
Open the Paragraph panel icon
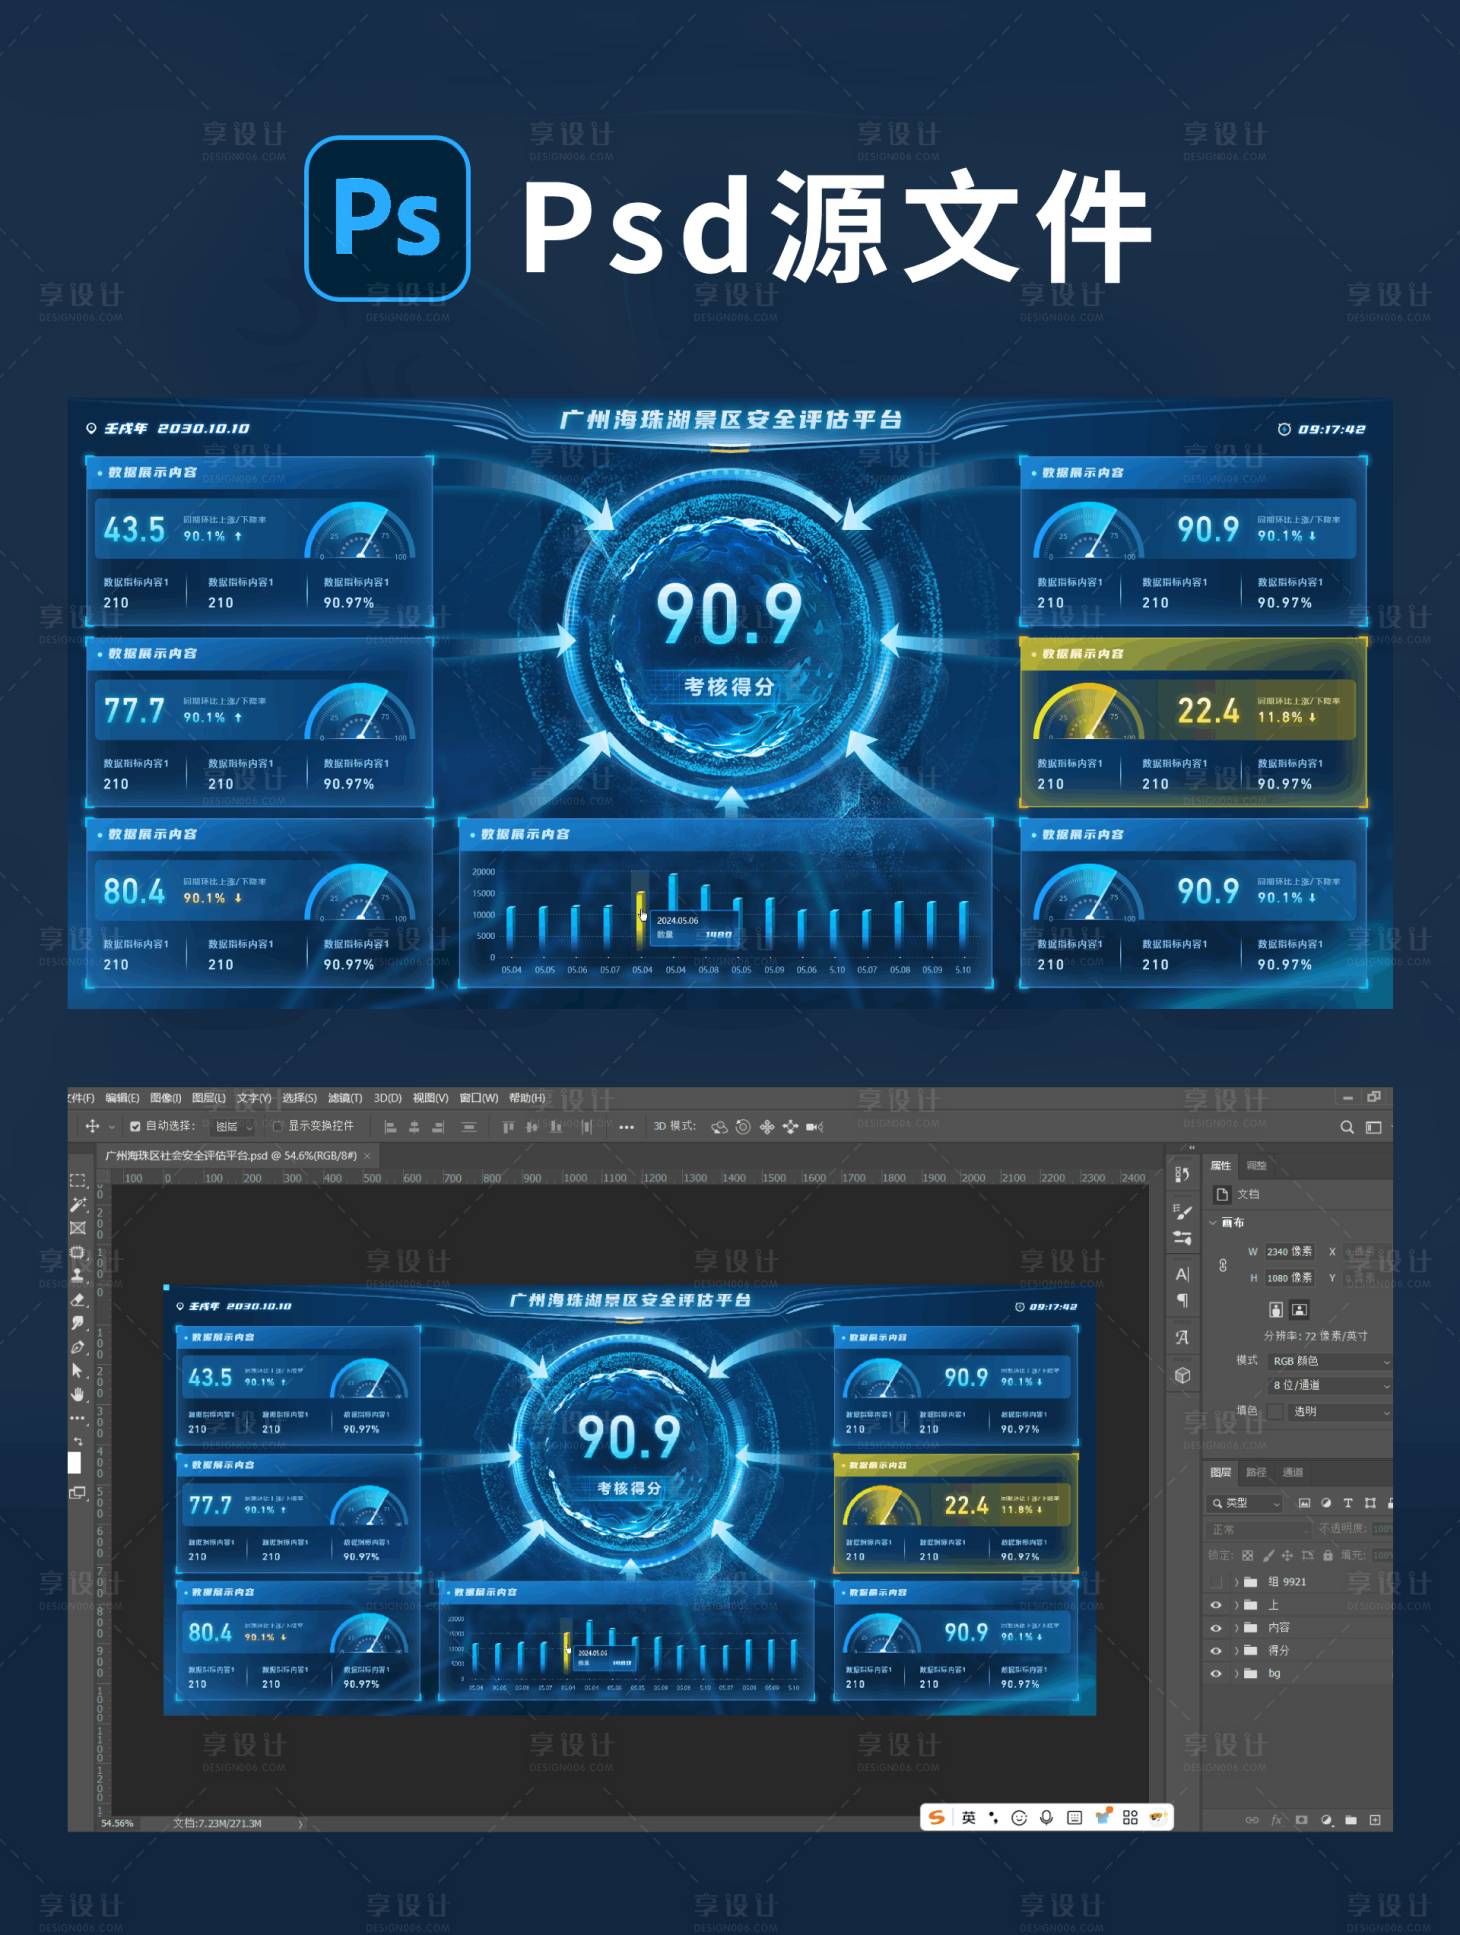1182,1300
